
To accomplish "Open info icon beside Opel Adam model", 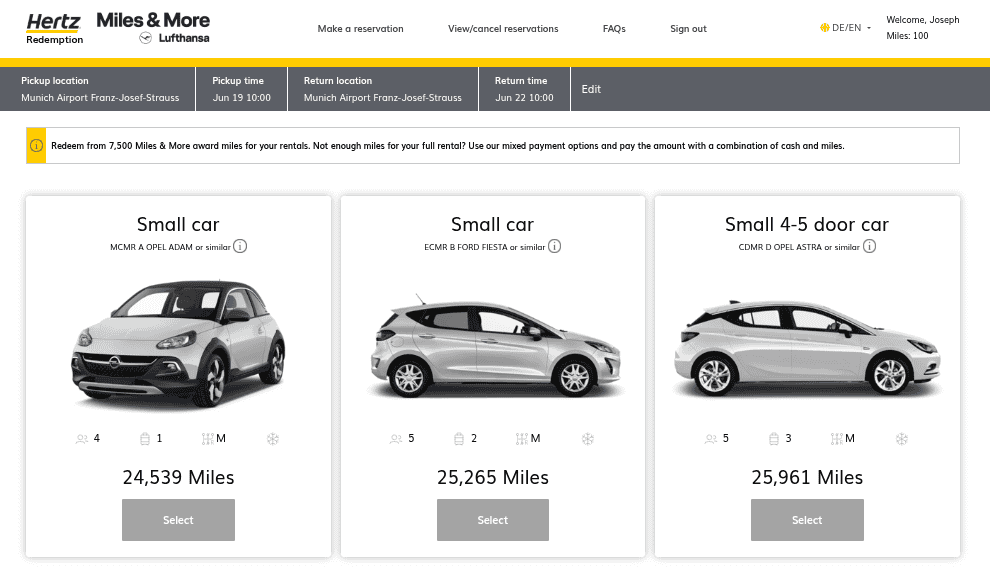I will 240,247.
